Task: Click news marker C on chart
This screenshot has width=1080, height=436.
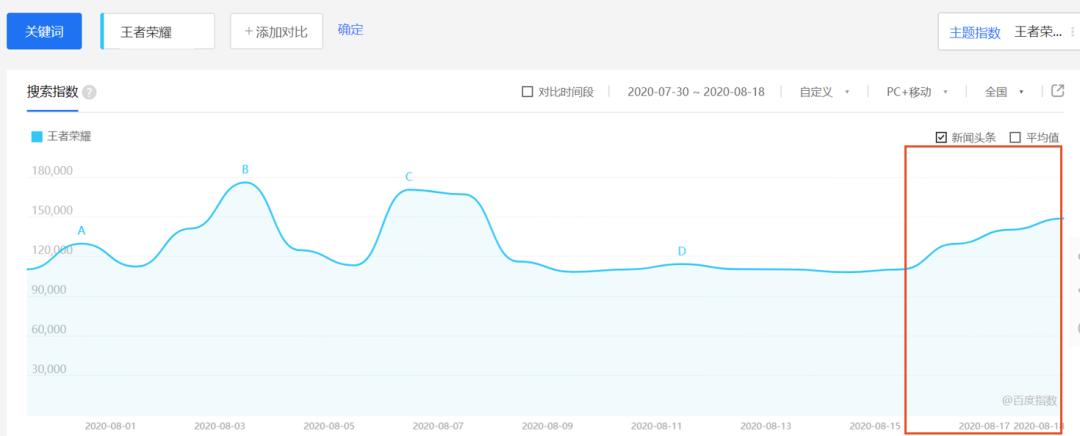Action: tap(408, 177)
